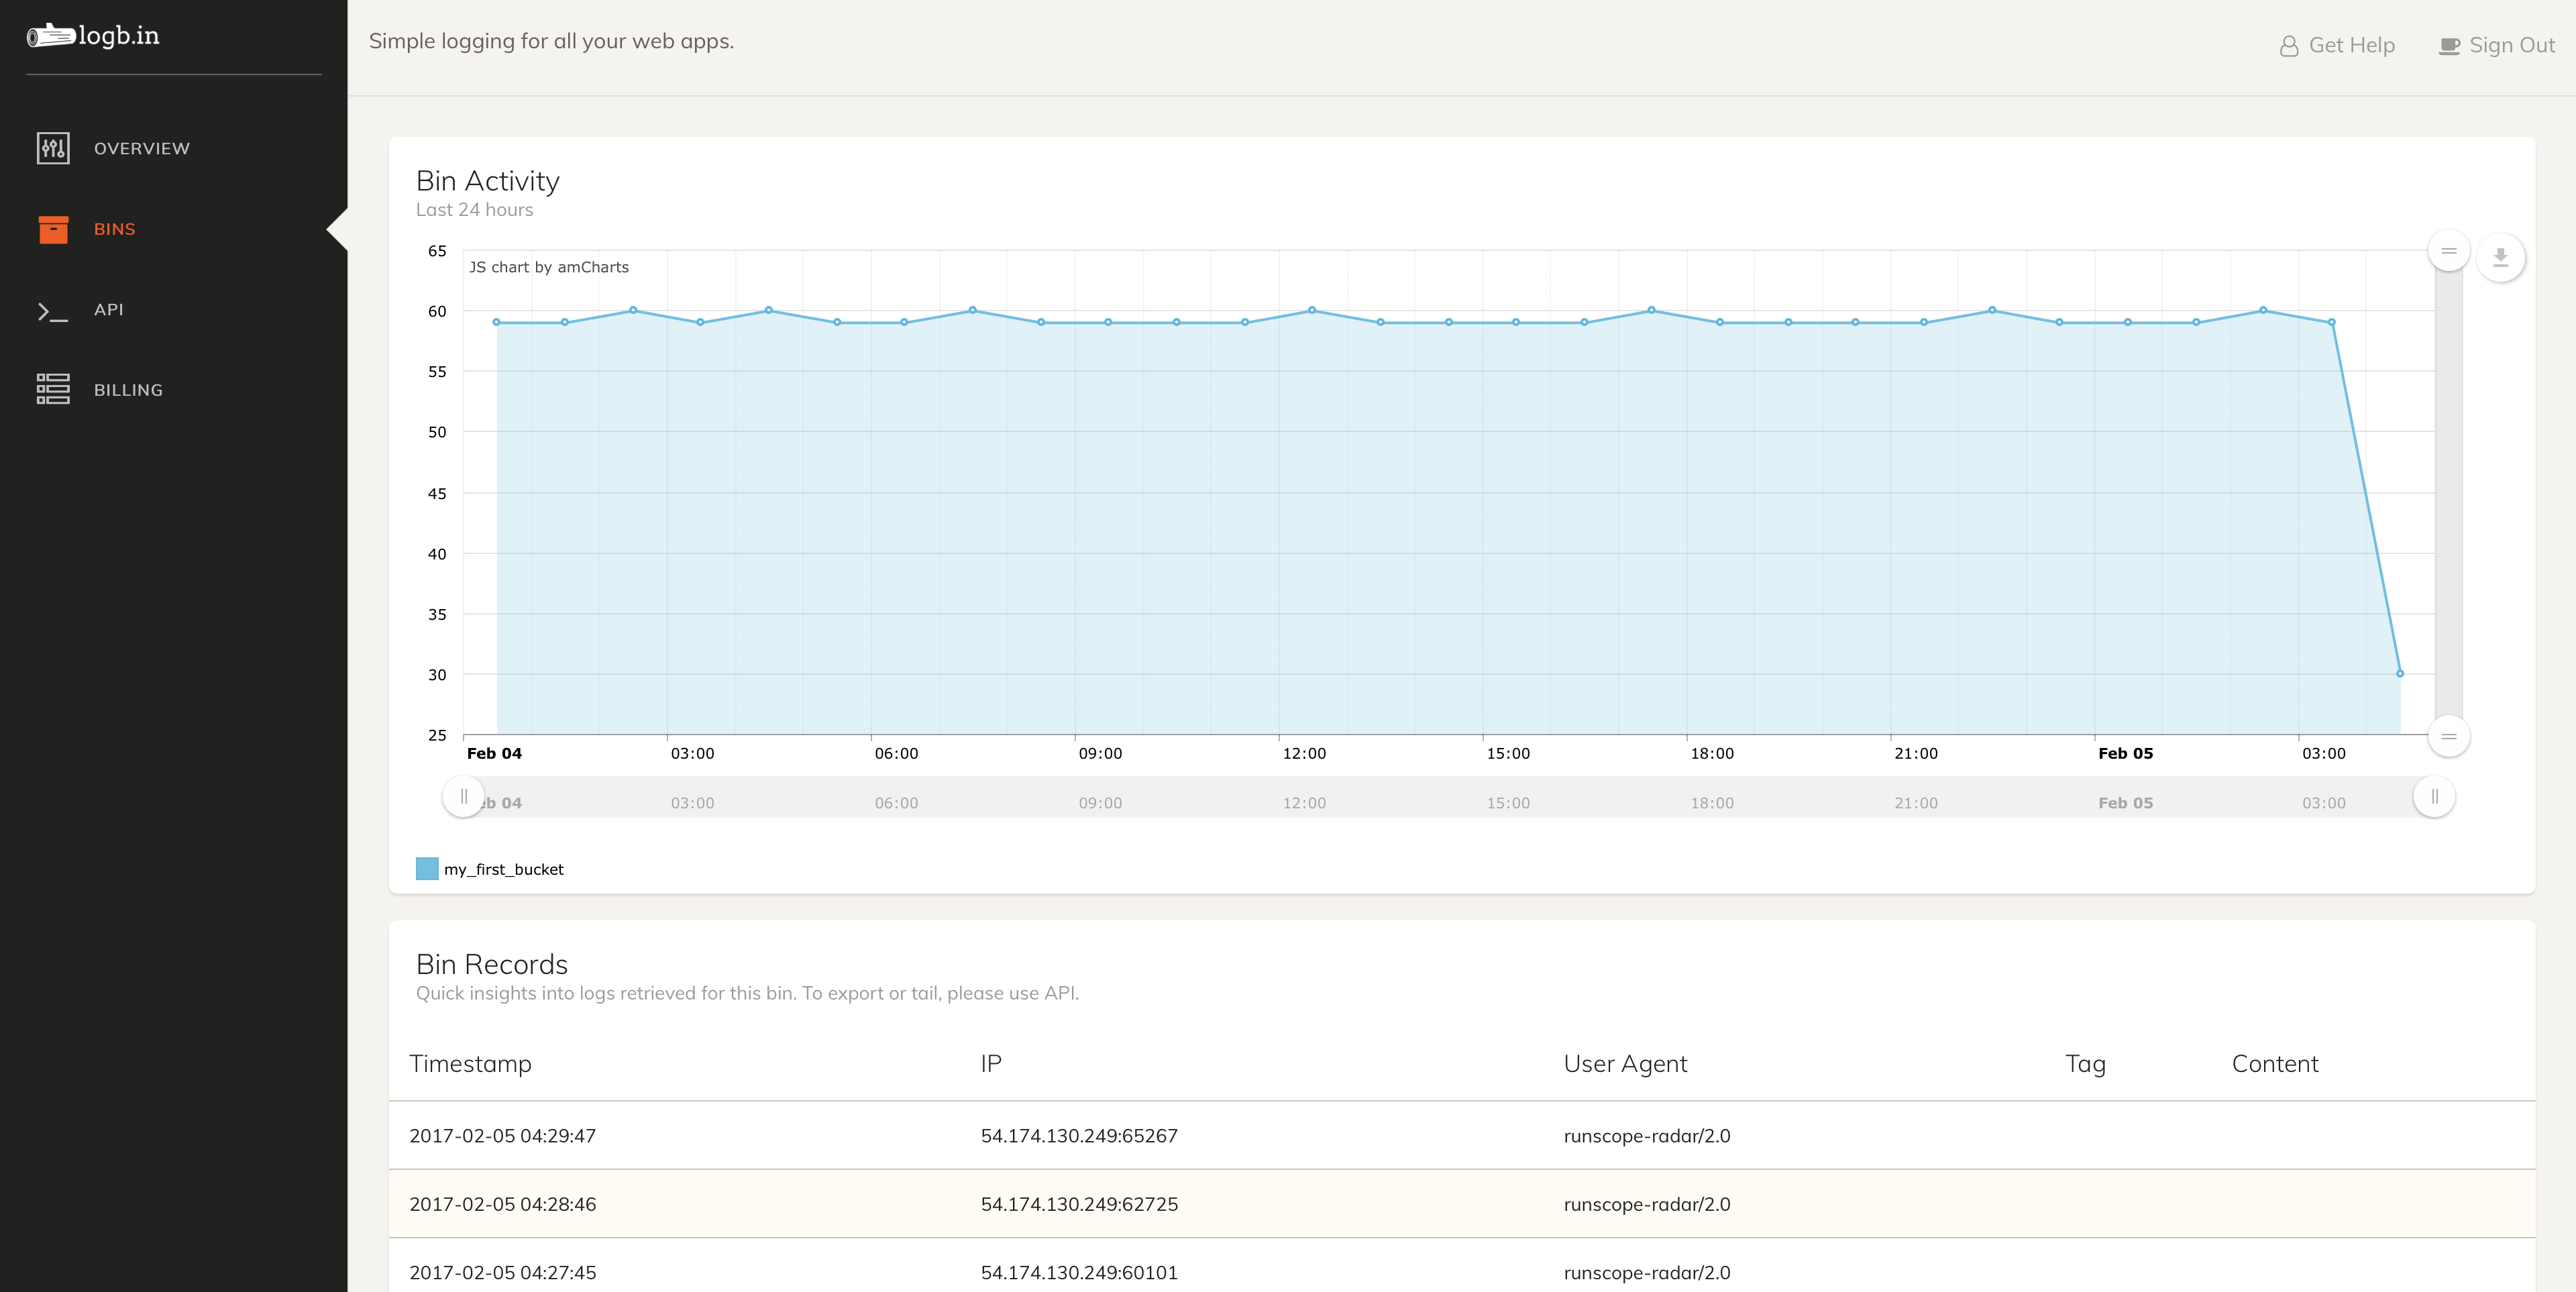The width and height of the screenshot is (2576, 1292).
Task: Grab the right horizontal scrollbar handle
Action: 2434,797
